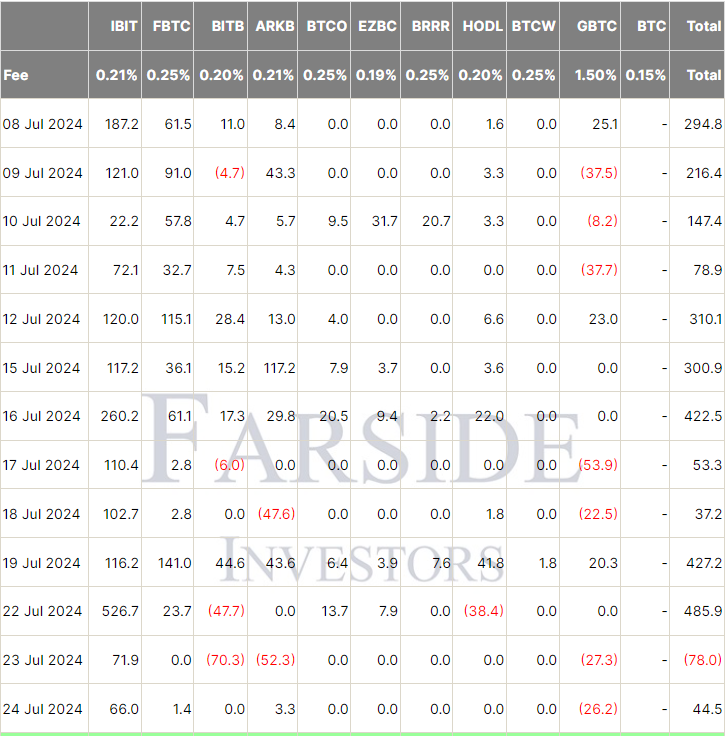725x736 pixels.
Task: Click ARKB outflow (52.3) on 23 Jul
Action: coord(275,660)
